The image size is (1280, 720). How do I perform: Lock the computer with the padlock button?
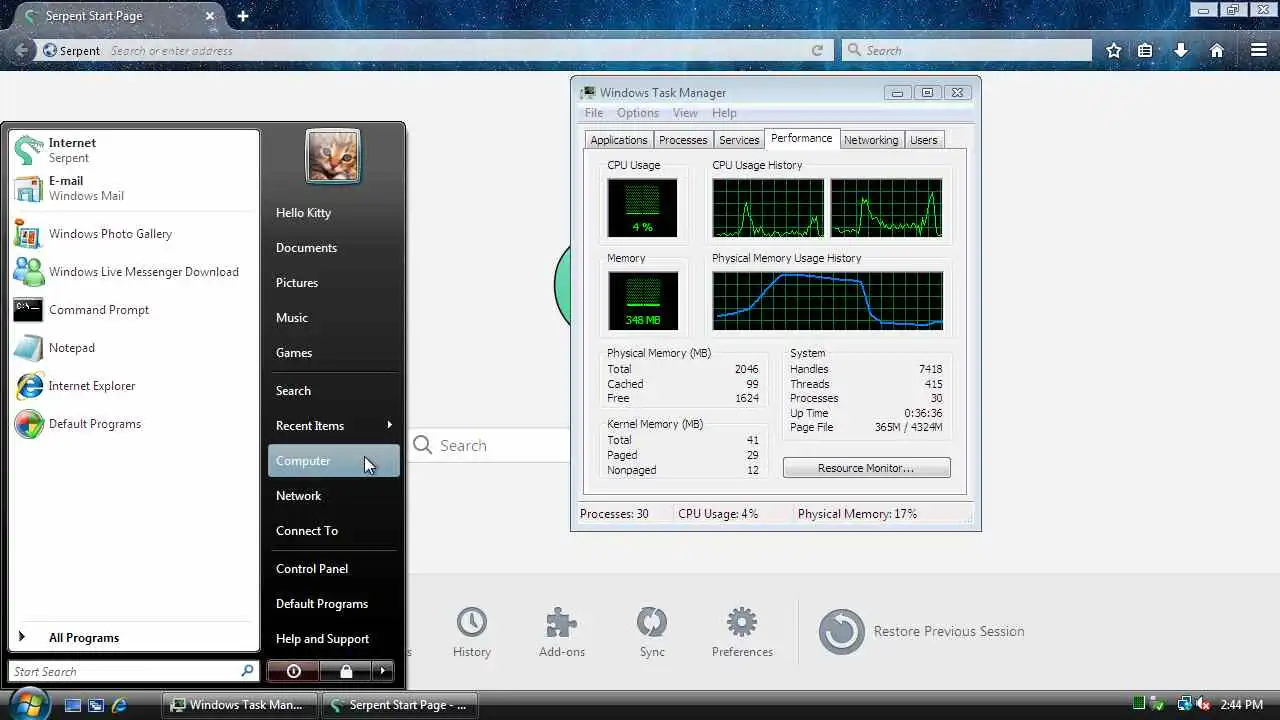(x=346, y=671)
